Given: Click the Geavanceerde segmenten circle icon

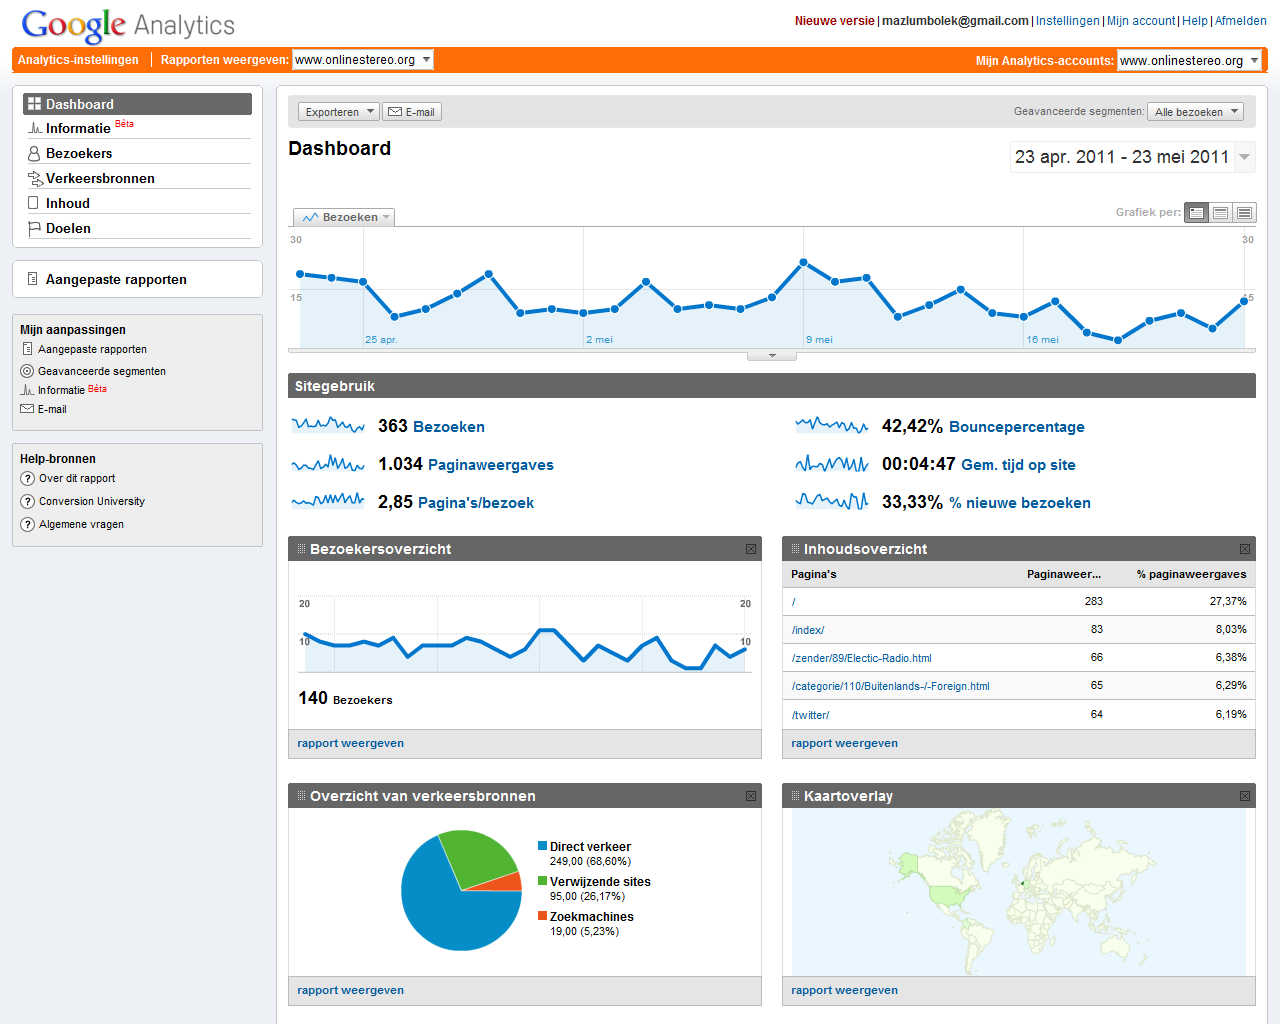Looking at the screenshot, I should coord(27,371).
